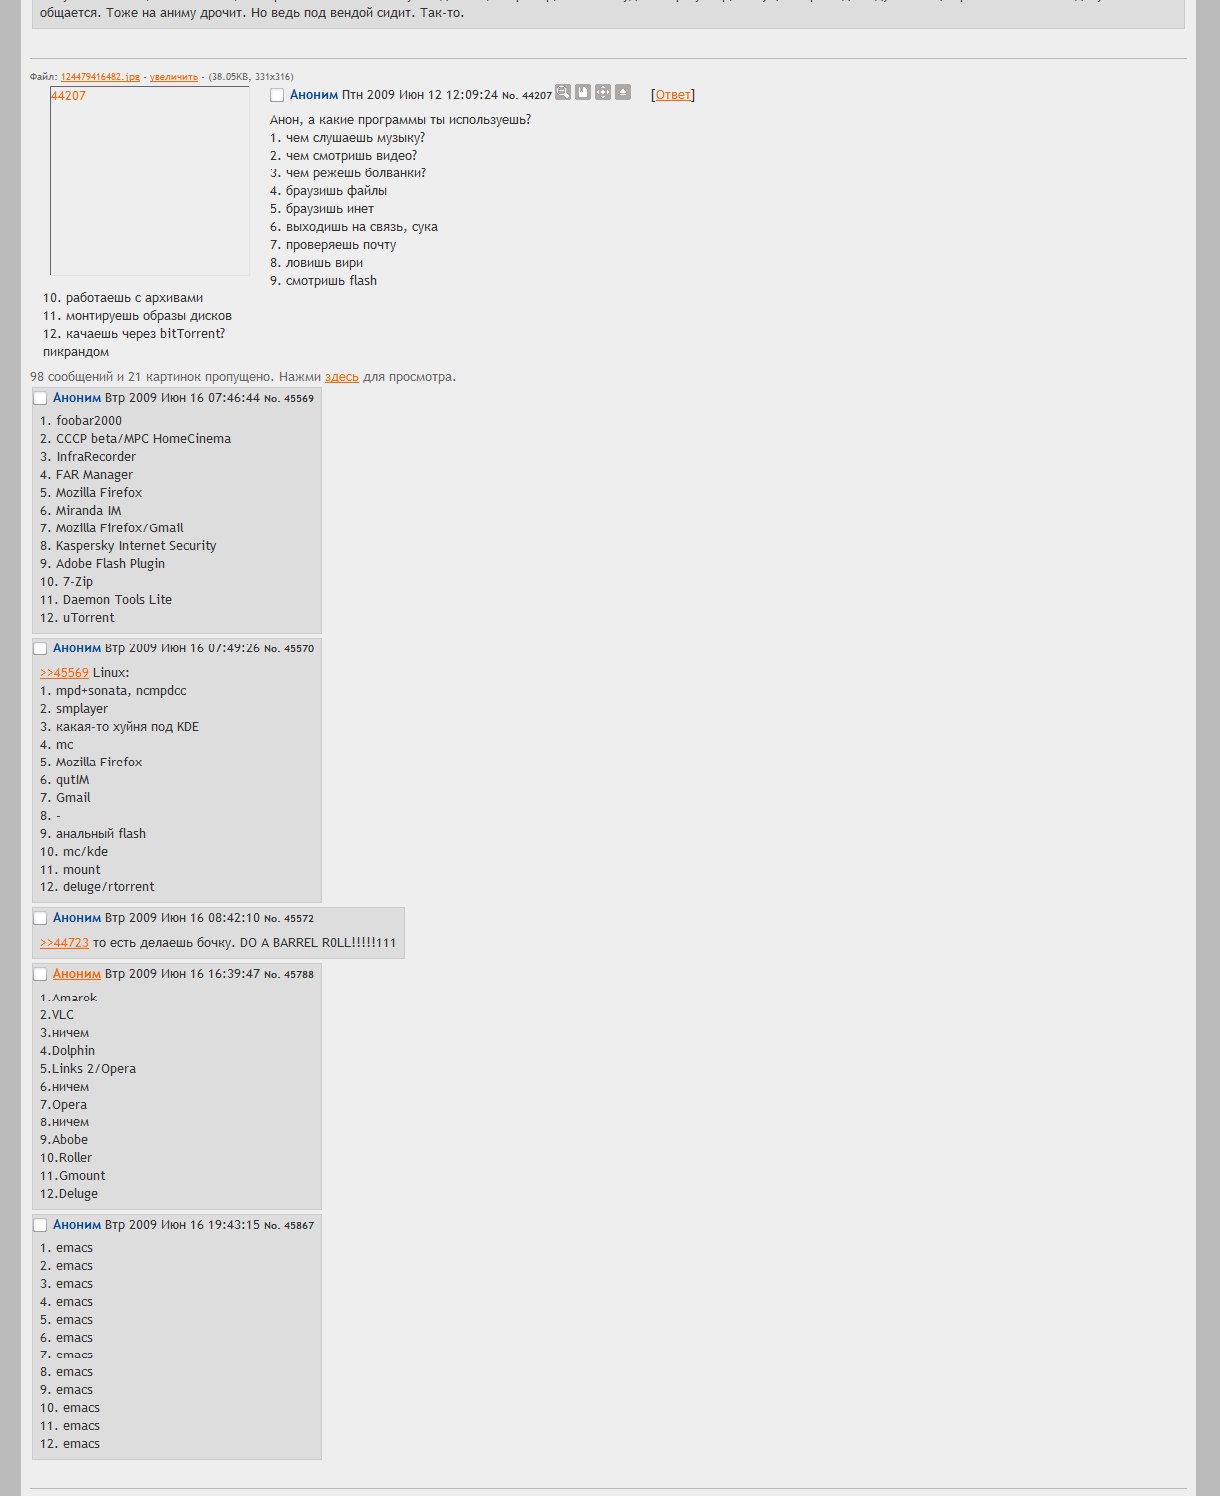The height and width of the screenshot is (1496, 1220).
Task: Click the bookmark icon on post 44207
Action: pos(583,92)
